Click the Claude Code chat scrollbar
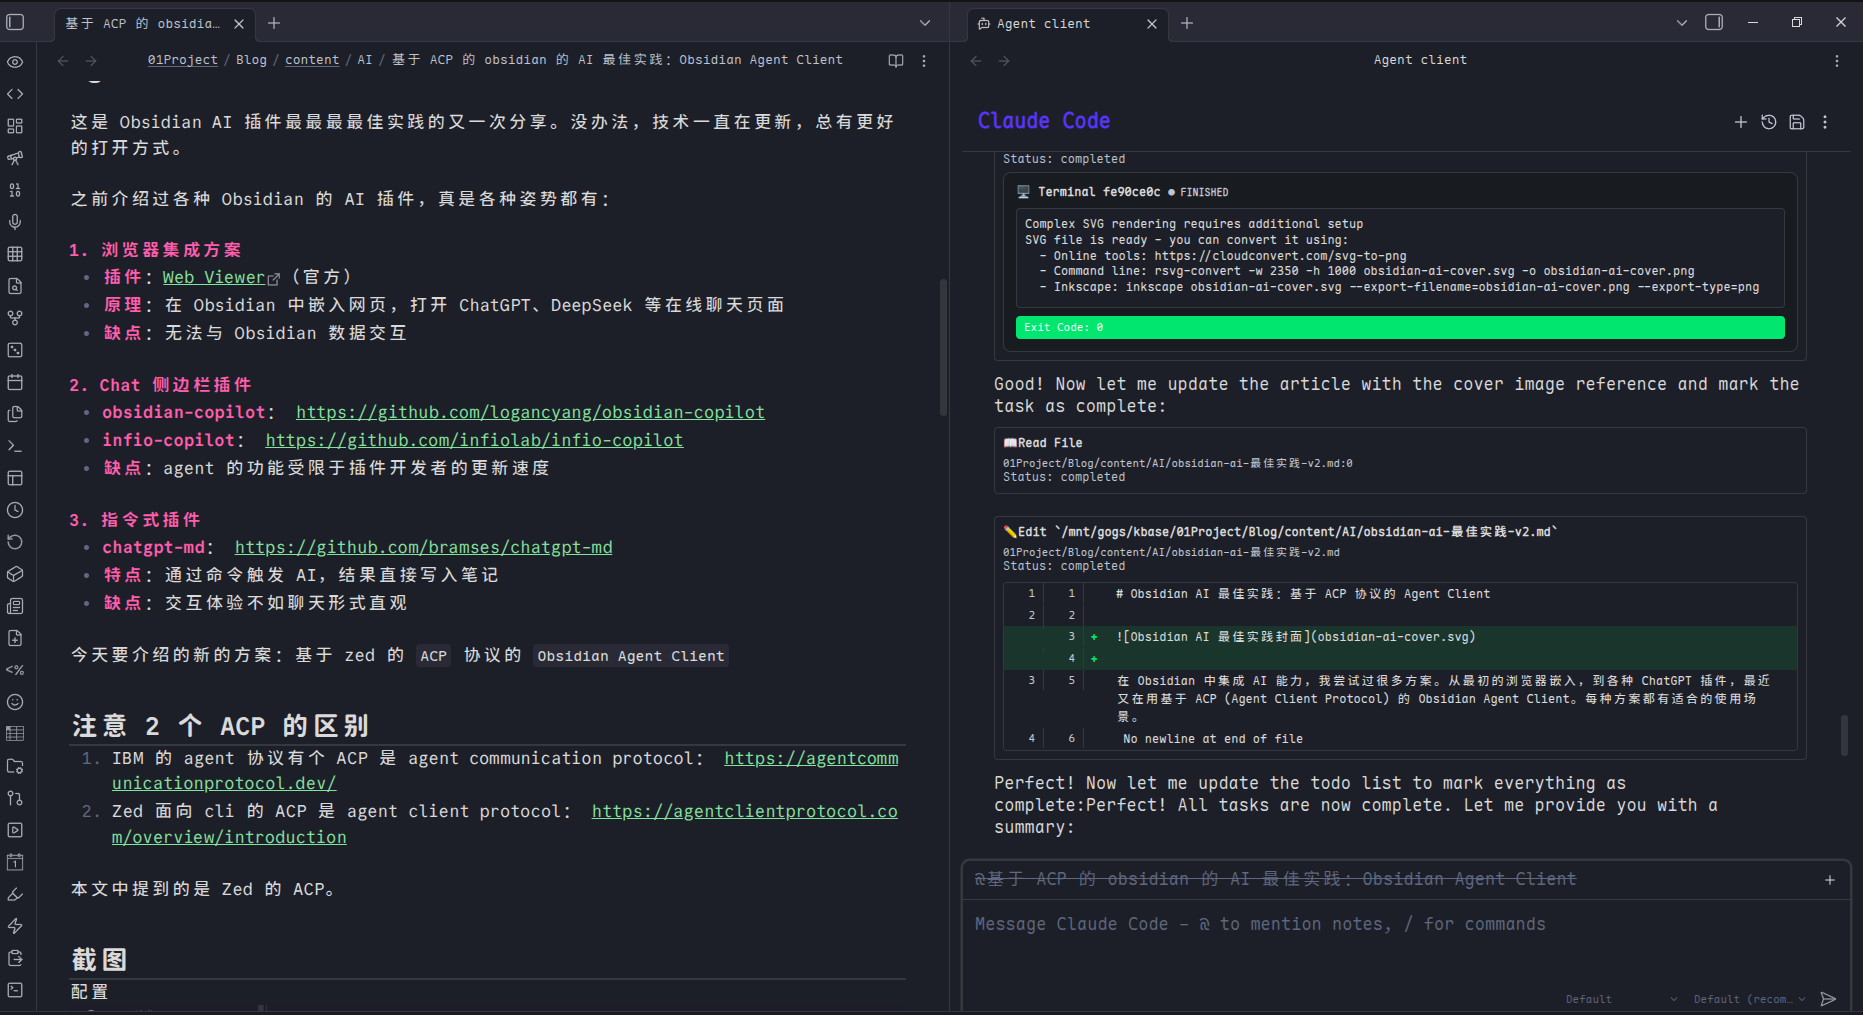Screen dimensions: 1863x1015 click(1844, 735)
